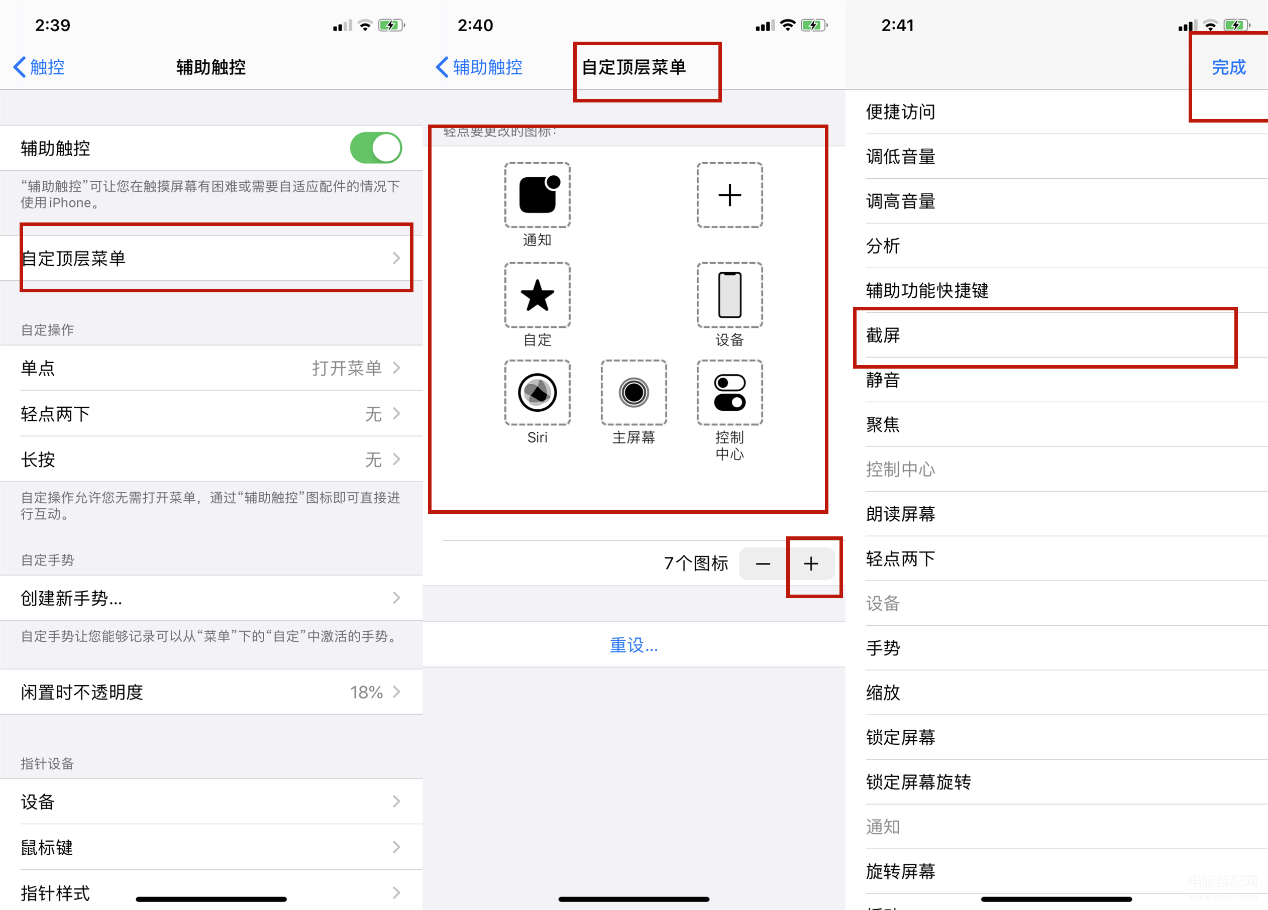The image size is (1268, 910).
Task: Toggle the 辅助触控 switch off
Action: [376, 148]
